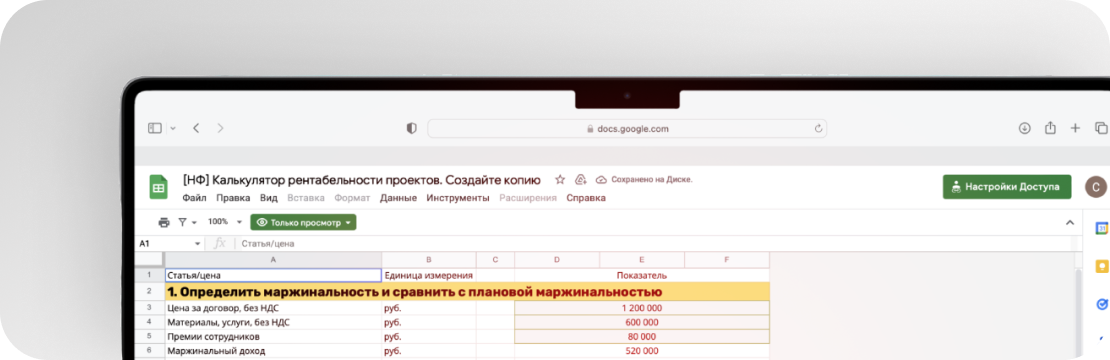Expand filter options dropdown arrow
The width and height of the screenshot is (1110, 360).
[x=194, y=223]
